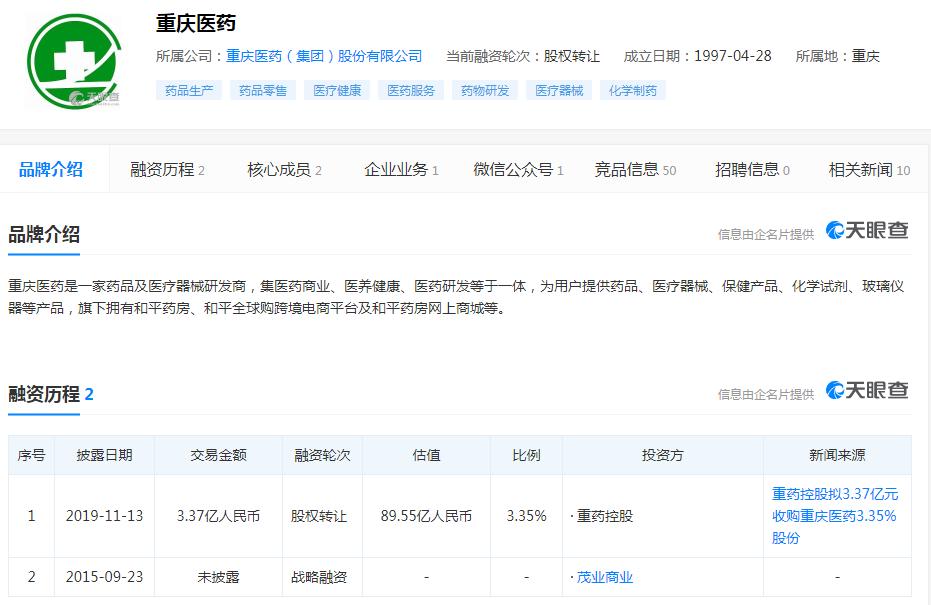Open investor link 茂业商业
Image resolution: width=931 pixels, height=605 pixels.
click(604, 577)
